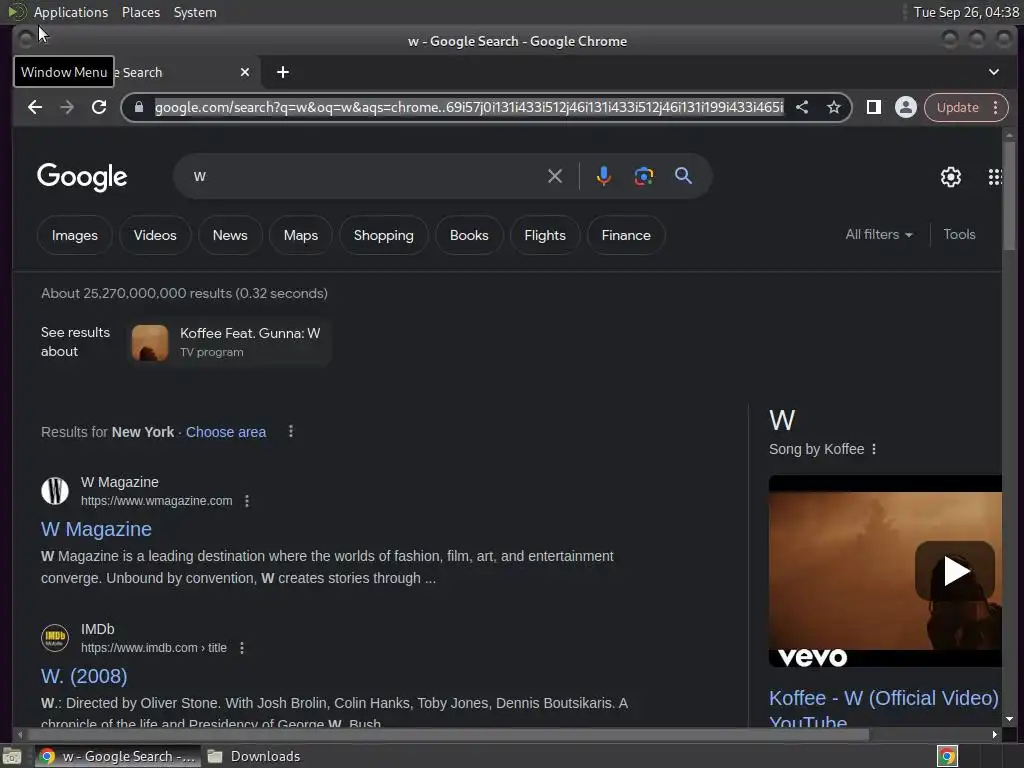
Task: Open the tab search dropdown arrow
Action: pyautogui.click(x=993, y=72)
